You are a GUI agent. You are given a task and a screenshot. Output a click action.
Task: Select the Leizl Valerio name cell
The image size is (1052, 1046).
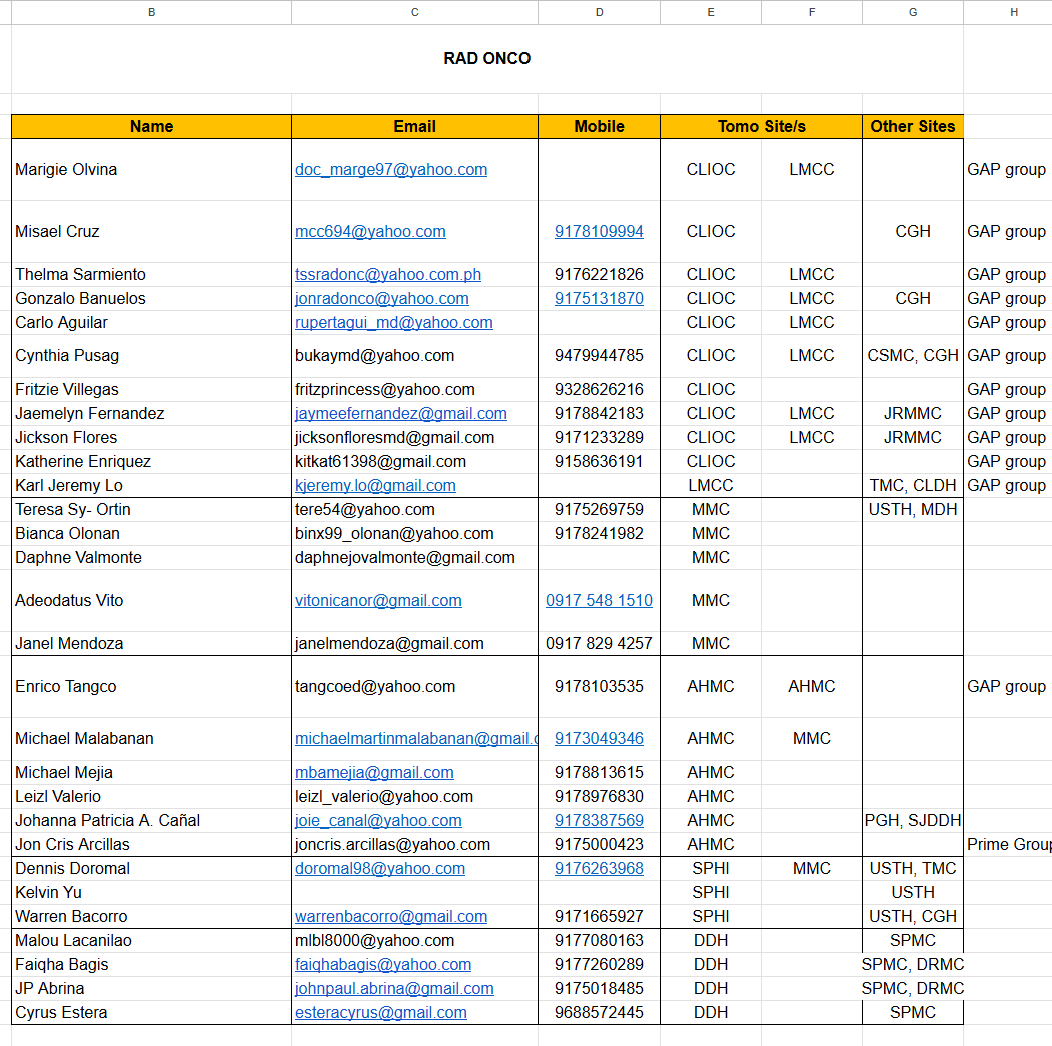(152, 796)
